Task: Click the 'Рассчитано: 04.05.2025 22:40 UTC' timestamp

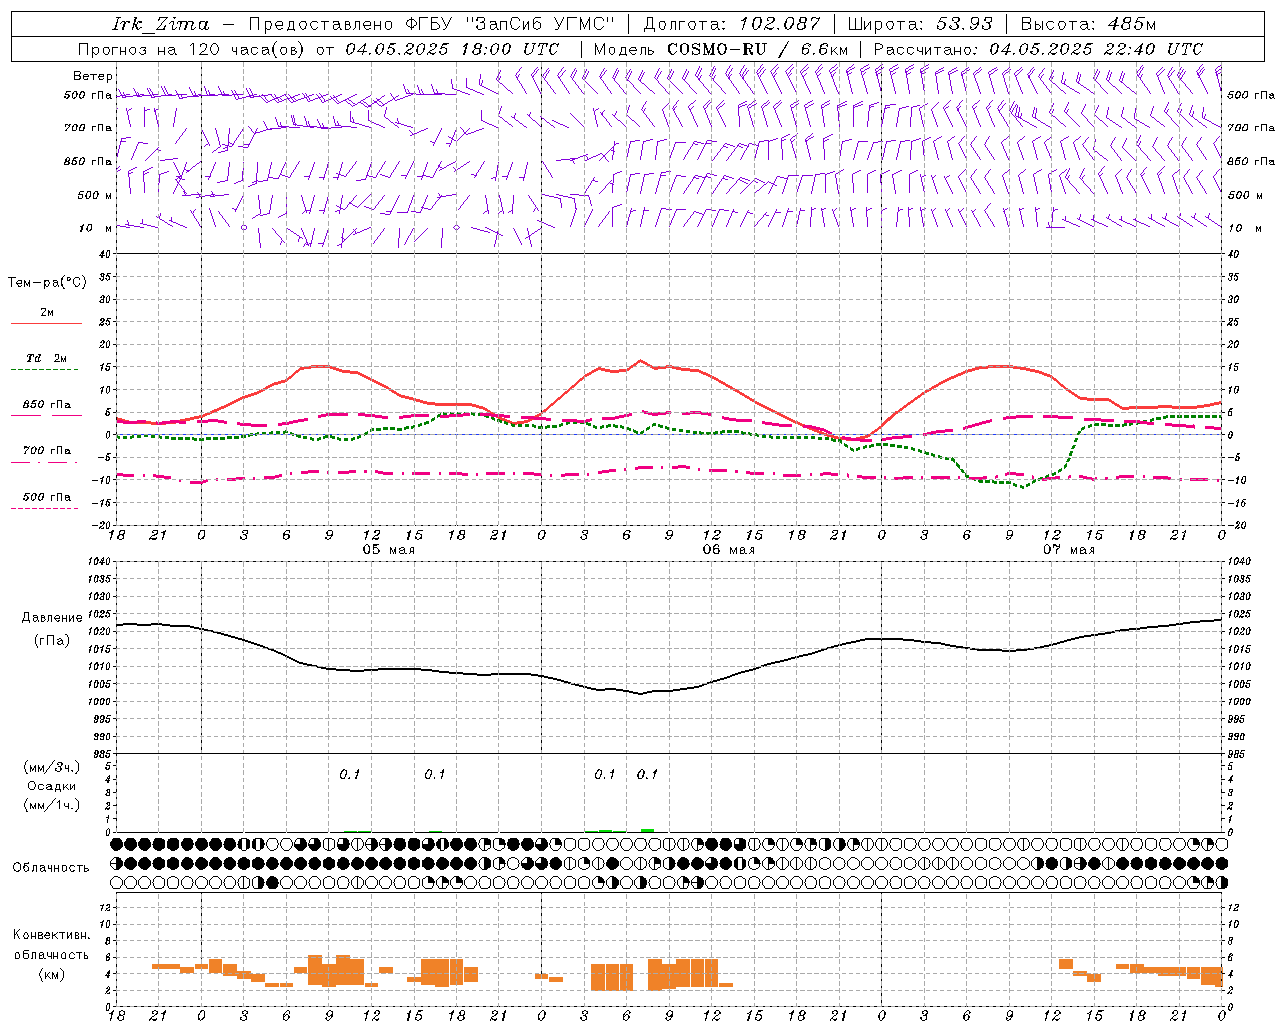Action: [1038, 49]
